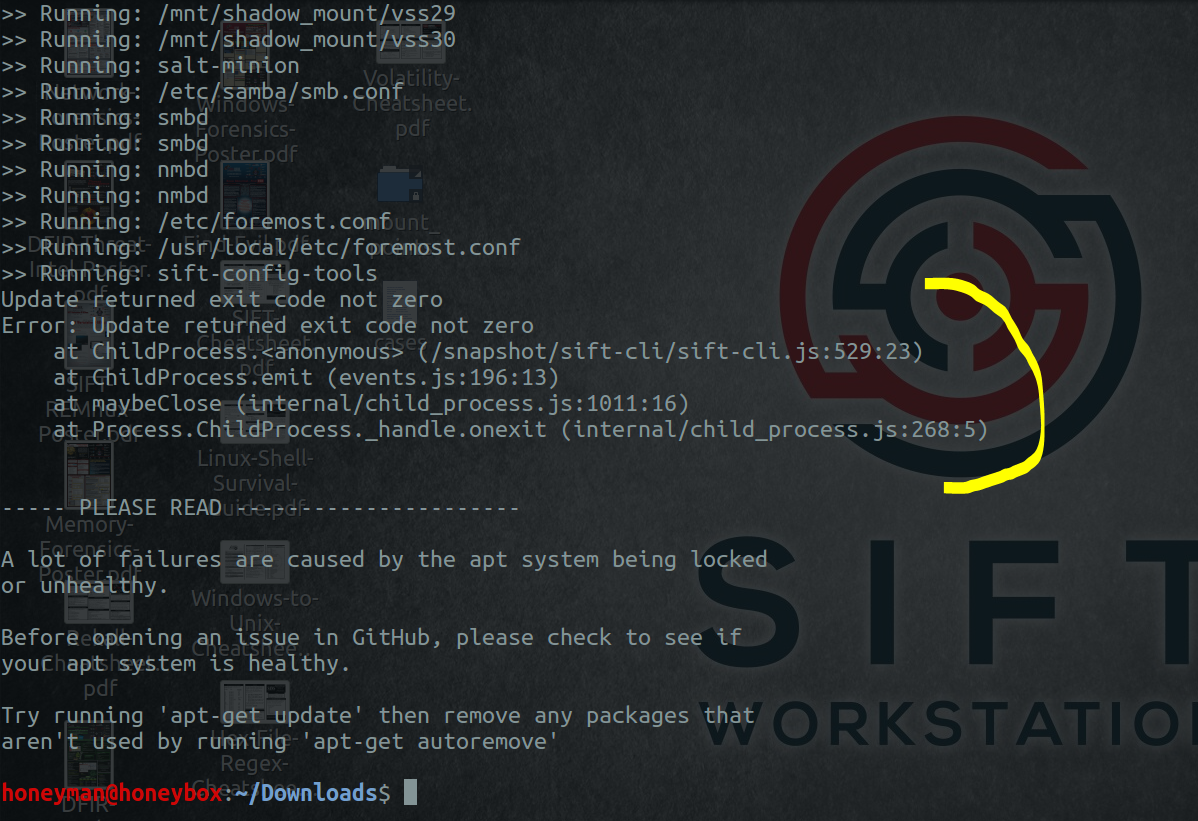Click the SIFT Workstation logo wallpaper

point(965,290)
